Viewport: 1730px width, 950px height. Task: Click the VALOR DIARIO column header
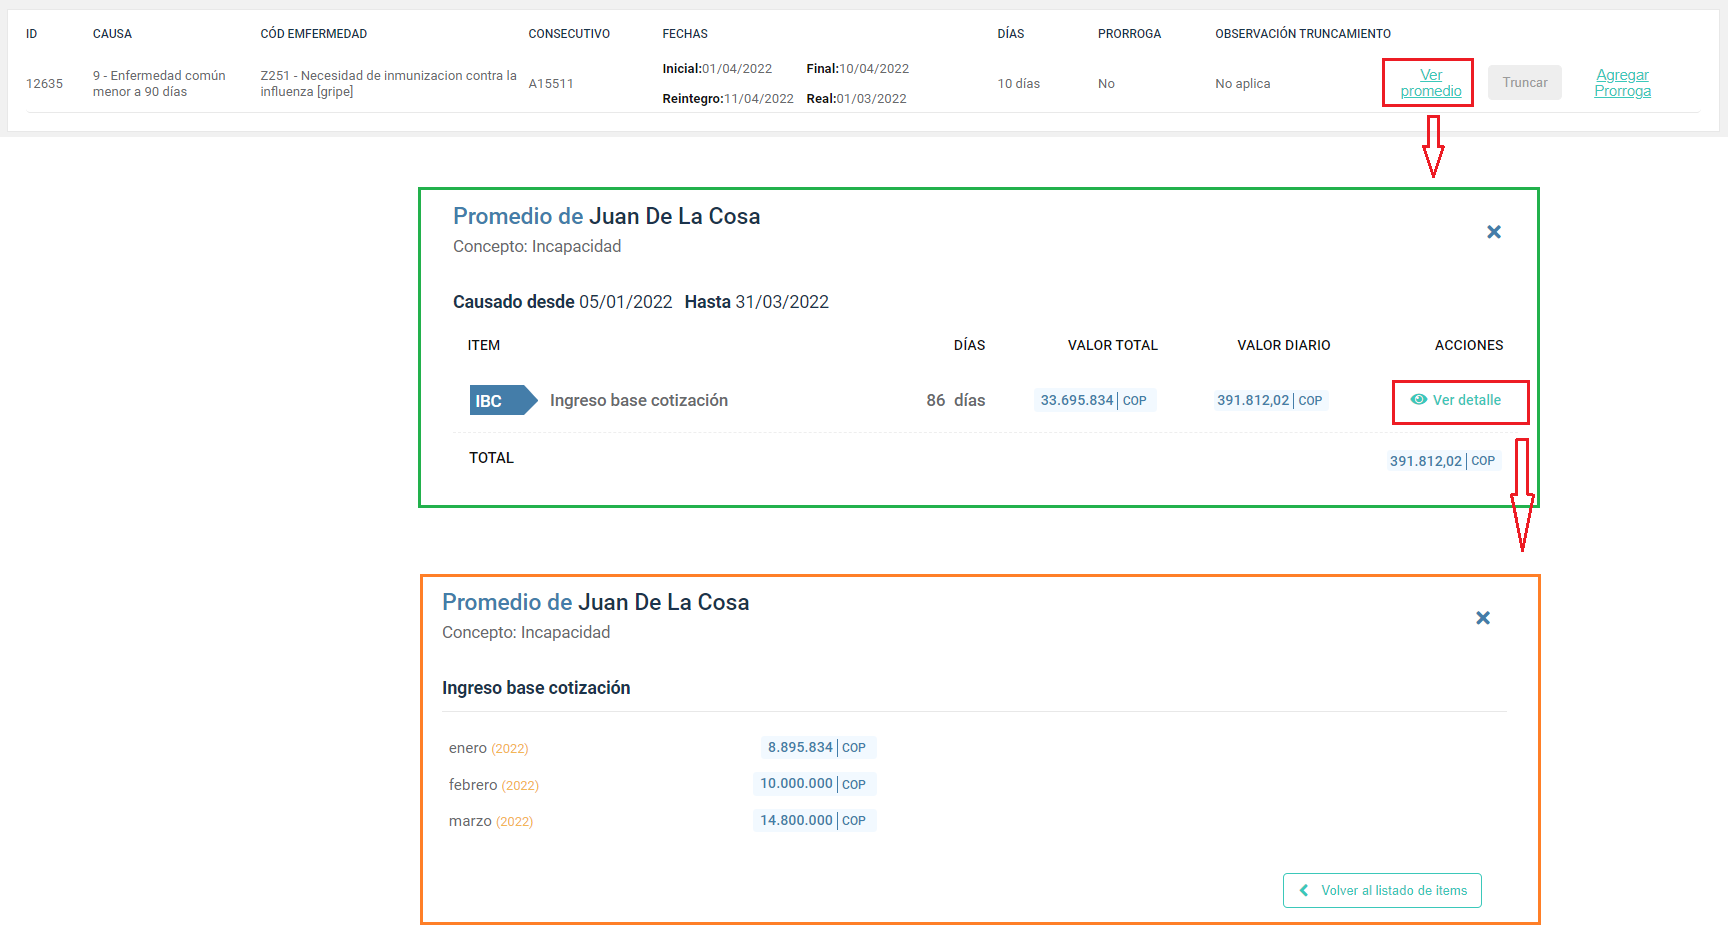[1283, 345]
